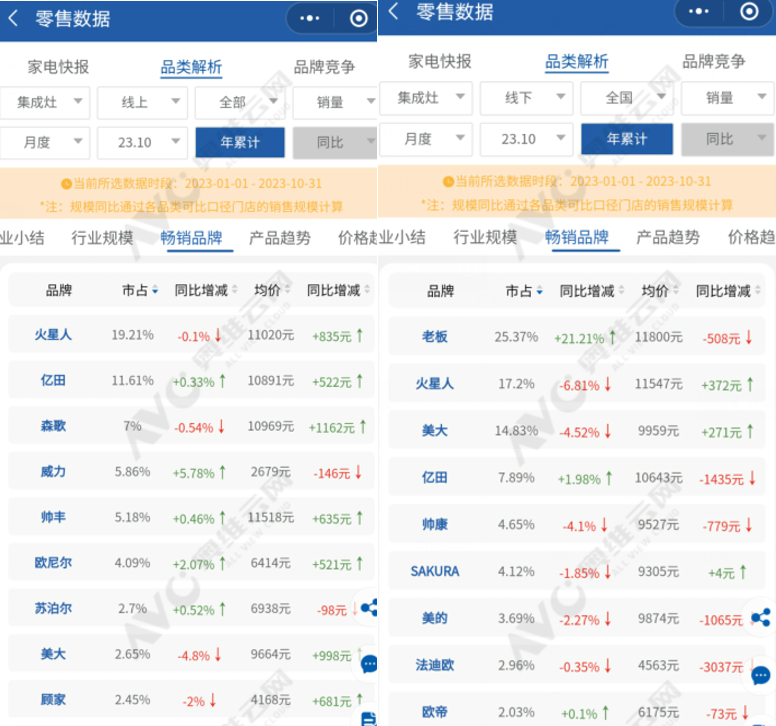This screenshot has width=776, height=726.
Task: Open 亿田 brand link in left table
Action: 53,381
